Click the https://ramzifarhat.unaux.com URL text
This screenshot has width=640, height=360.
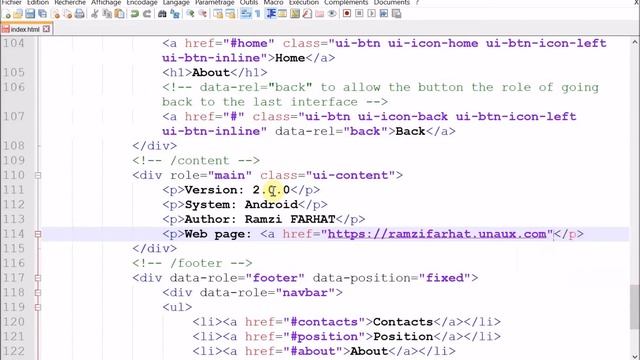click(437, 234)
